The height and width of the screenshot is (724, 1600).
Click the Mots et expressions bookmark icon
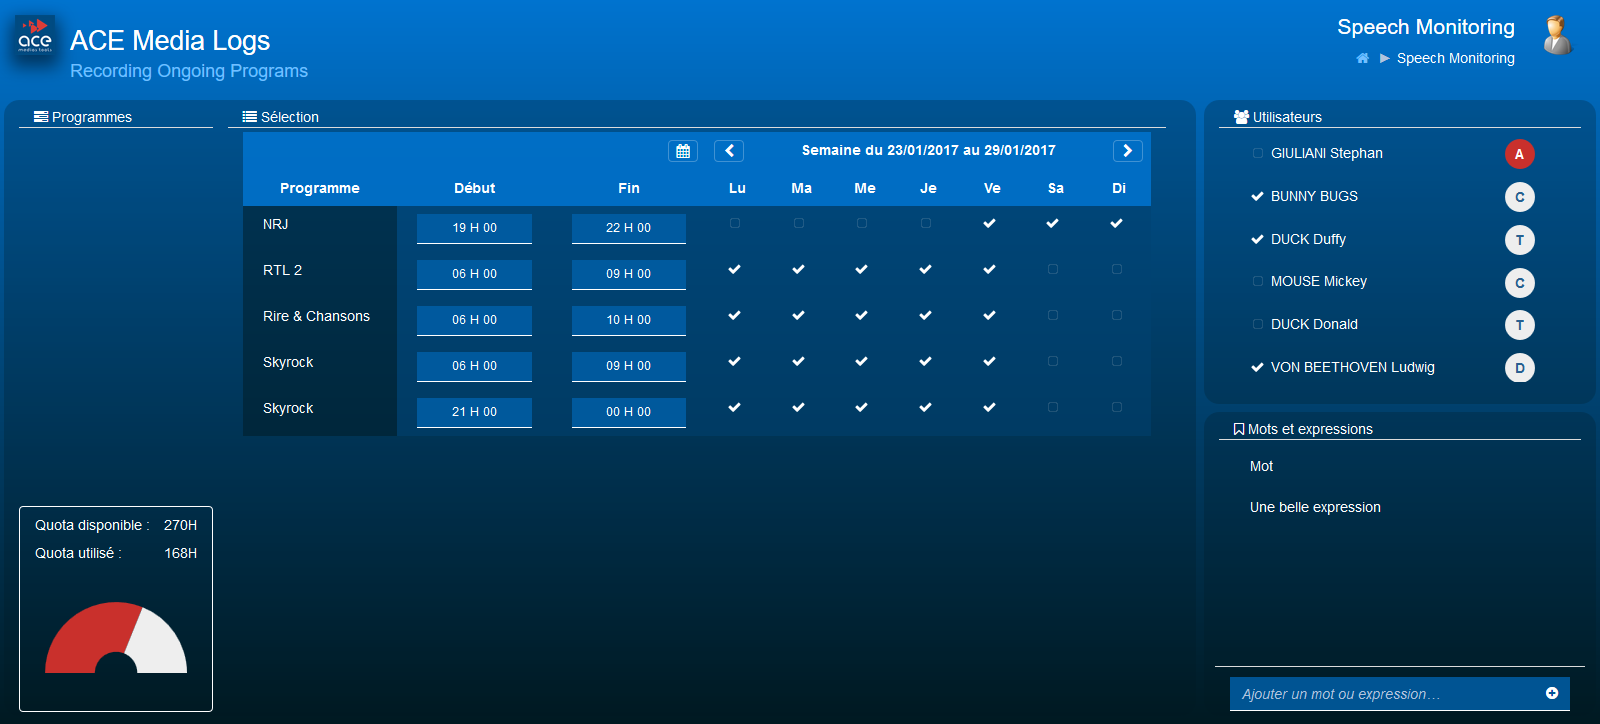click(x=1239, y=429)
